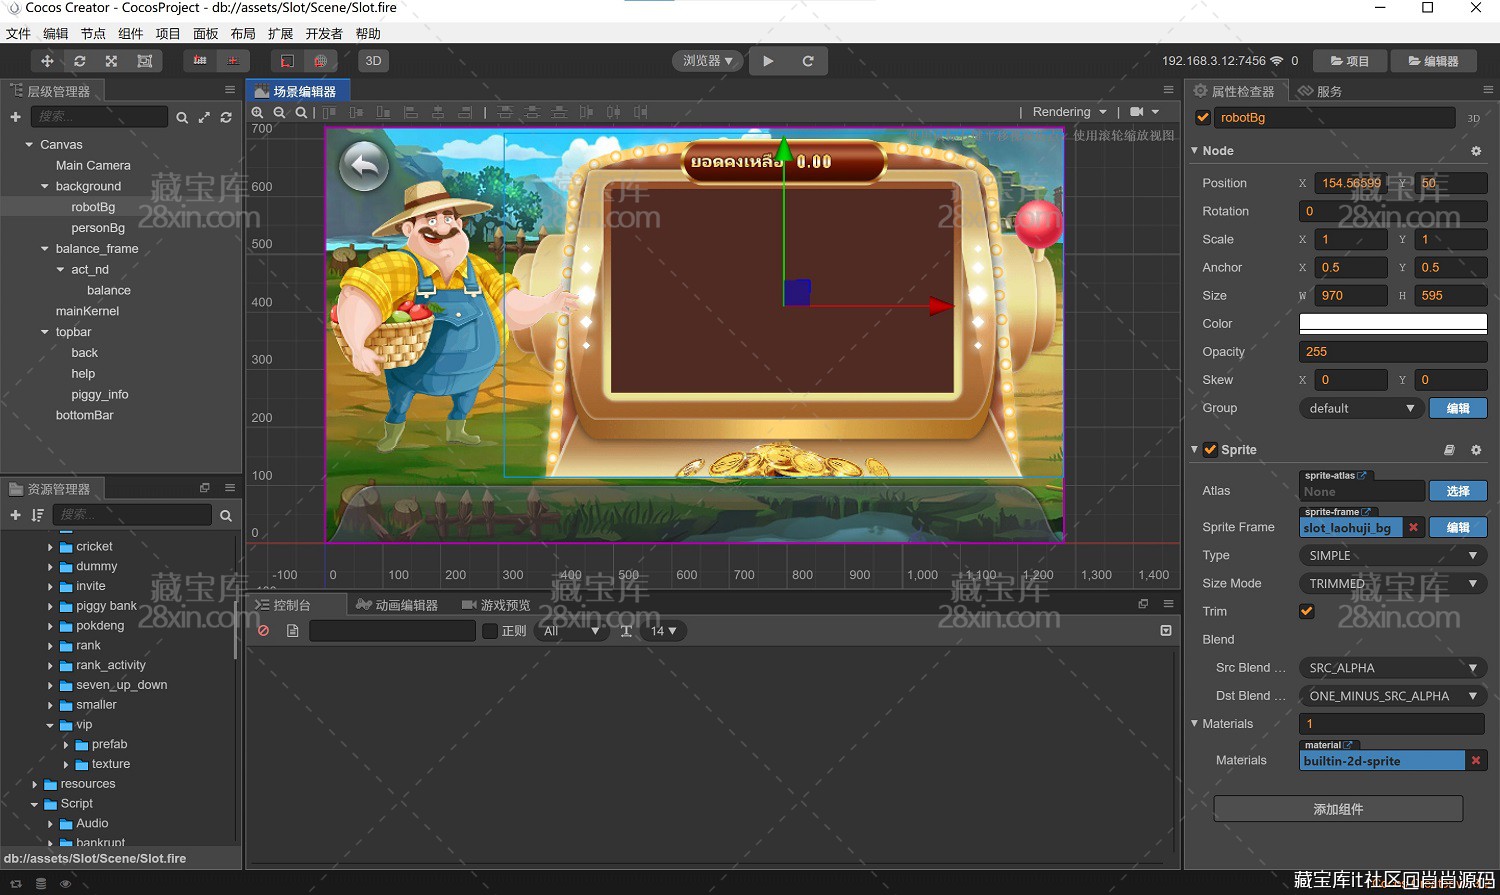Refresh the hierarchy panel

point(226,117)
